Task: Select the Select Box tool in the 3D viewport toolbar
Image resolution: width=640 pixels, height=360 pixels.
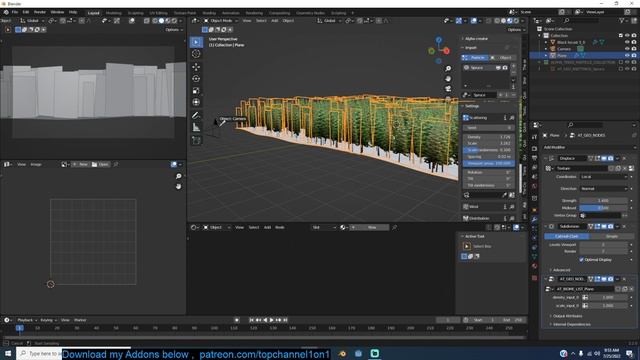Action: tap(196, 42)
